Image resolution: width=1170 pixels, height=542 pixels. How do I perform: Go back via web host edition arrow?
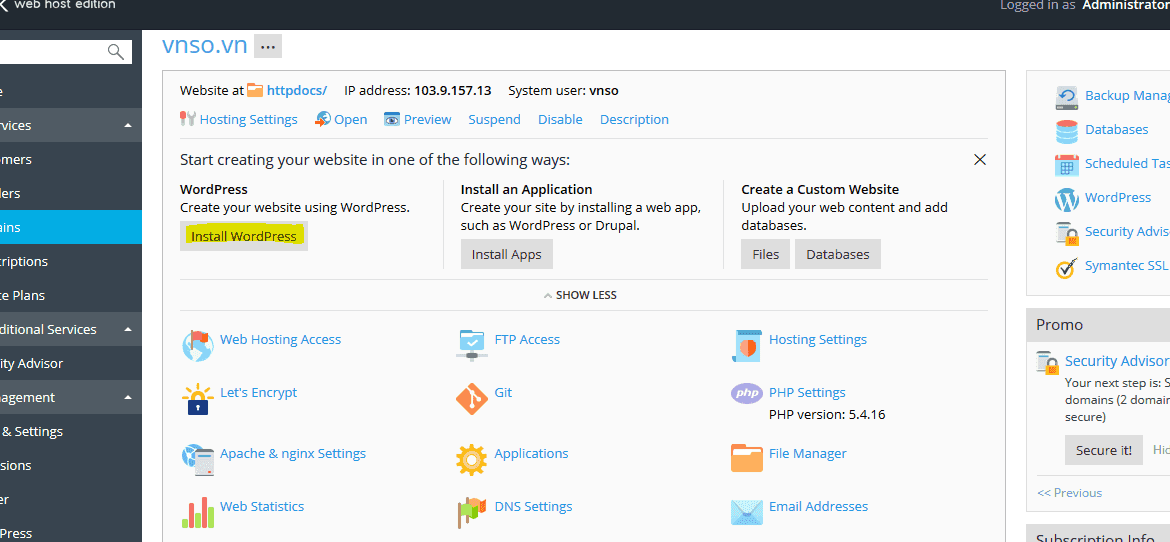point(4,5)
